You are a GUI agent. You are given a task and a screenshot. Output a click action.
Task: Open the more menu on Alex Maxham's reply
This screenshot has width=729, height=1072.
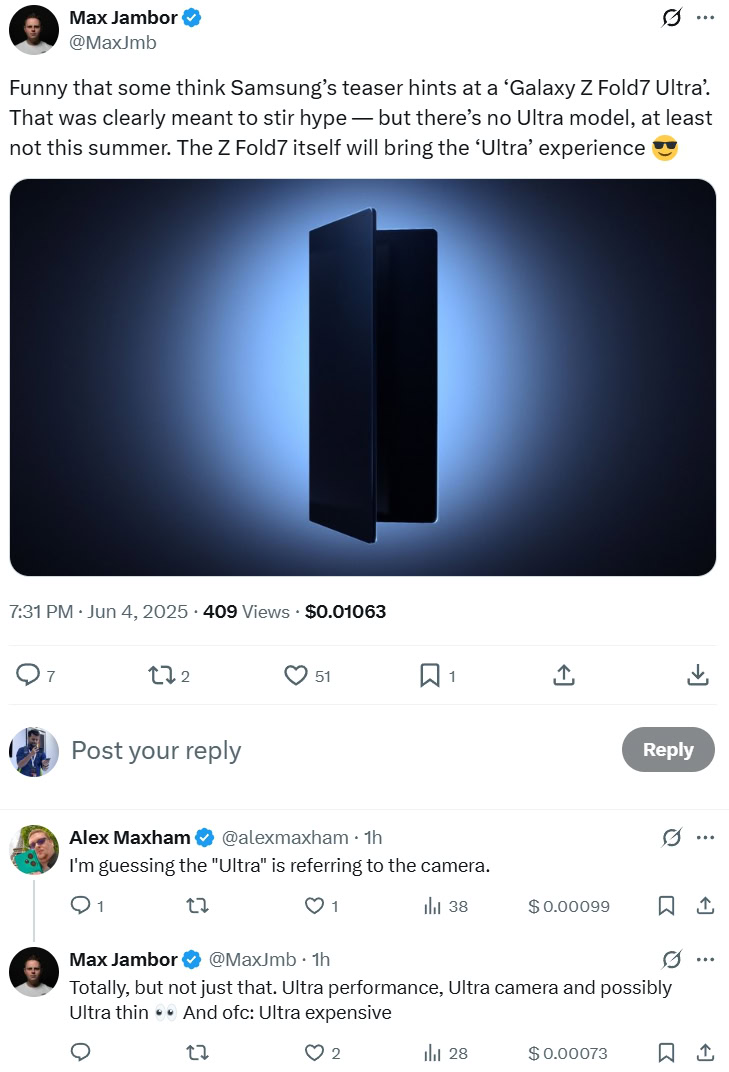[705, 837]
